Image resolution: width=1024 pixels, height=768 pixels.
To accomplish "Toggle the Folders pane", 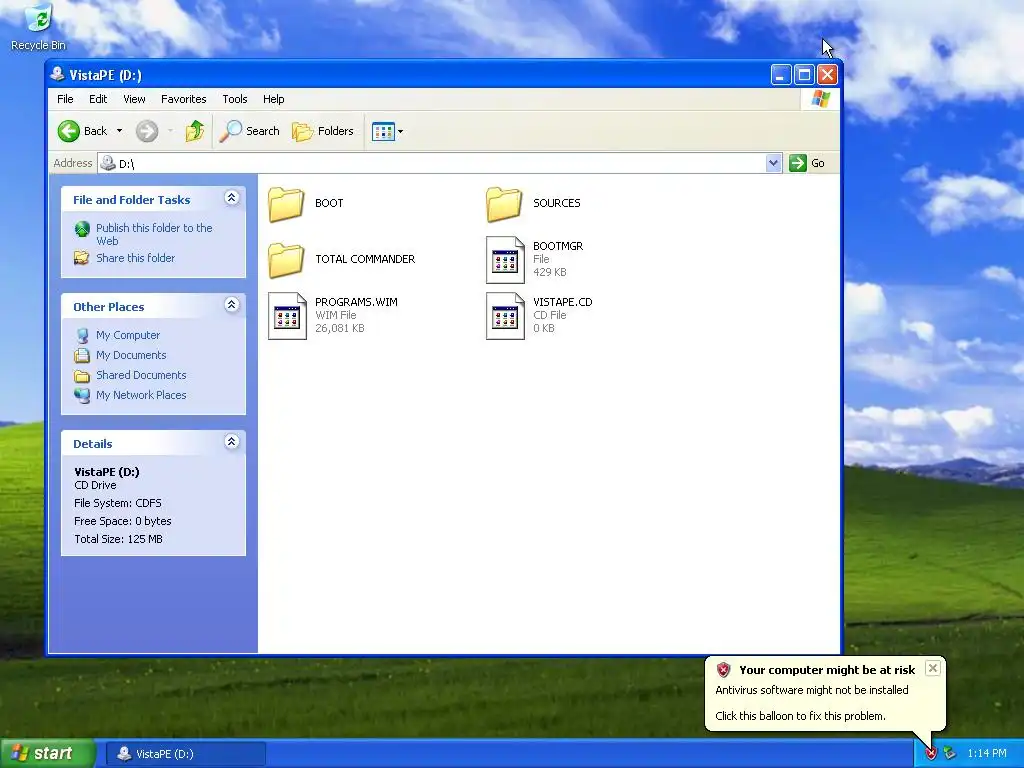I will click(x=323, y=131).
